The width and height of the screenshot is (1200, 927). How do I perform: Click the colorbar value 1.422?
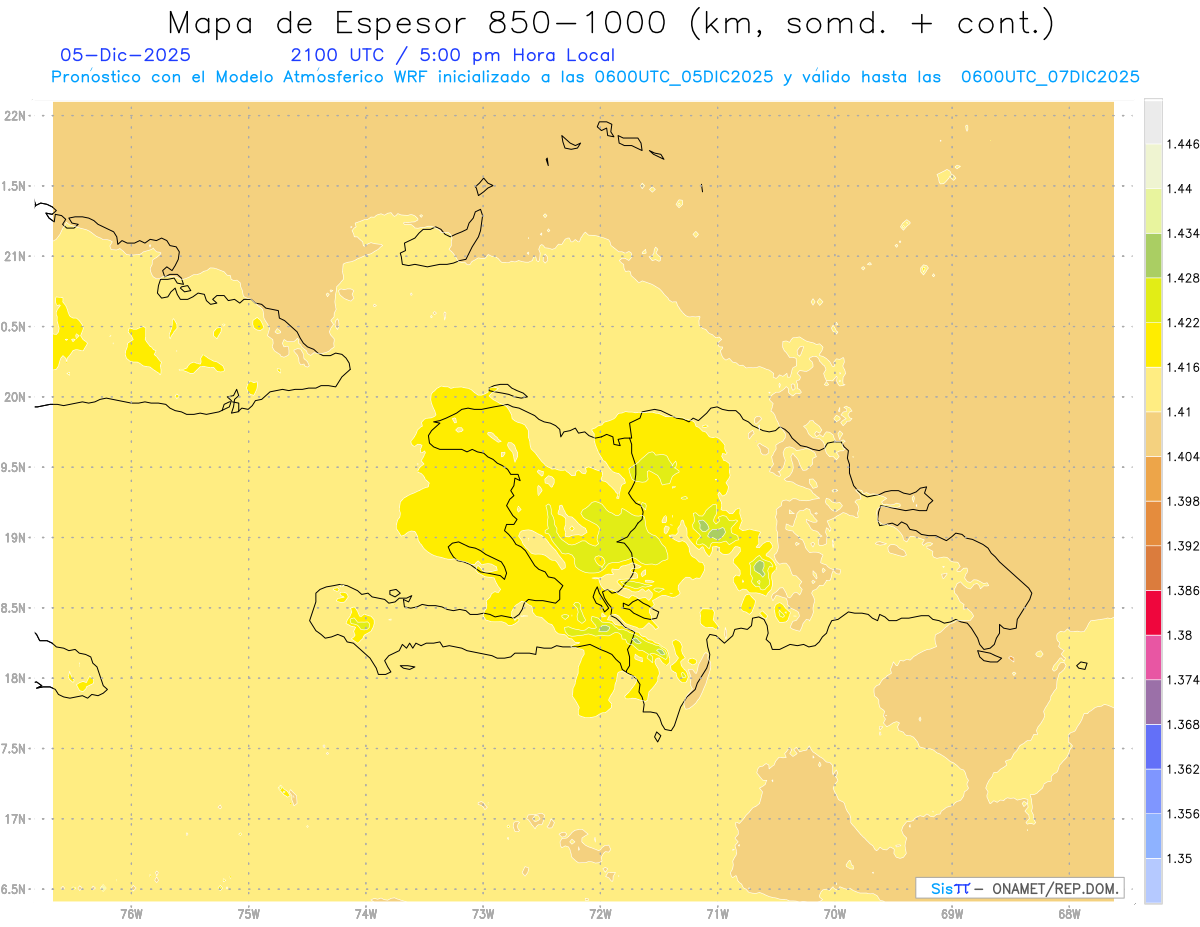point(1184,322)
